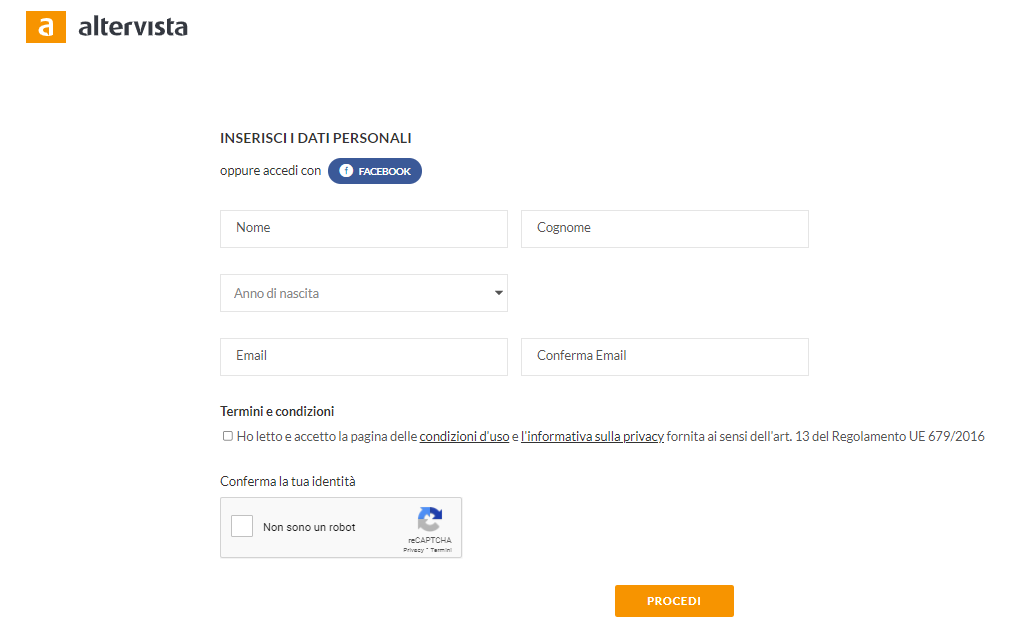This screenshot has height=630, width=1021.
Task: Check the 'Non sono un robot' box
Action: [242, 526]
